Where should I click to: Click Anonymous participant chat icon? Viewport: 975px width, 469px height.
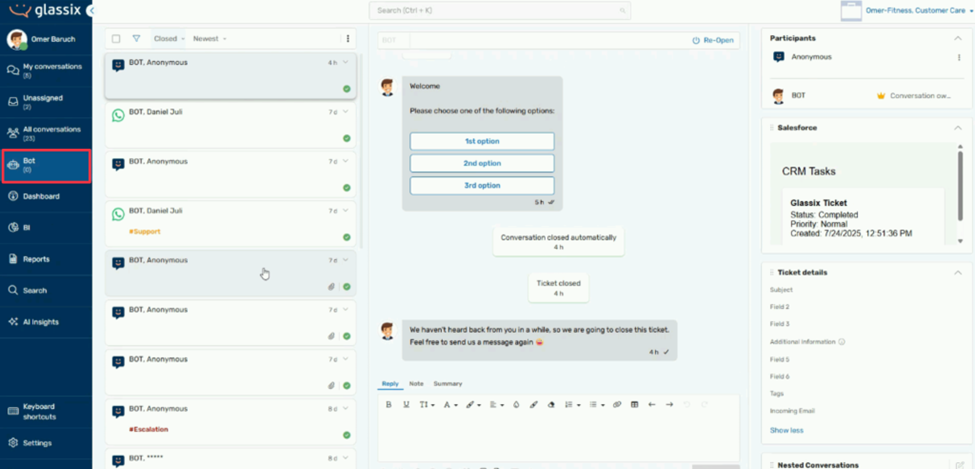point(778,57)
